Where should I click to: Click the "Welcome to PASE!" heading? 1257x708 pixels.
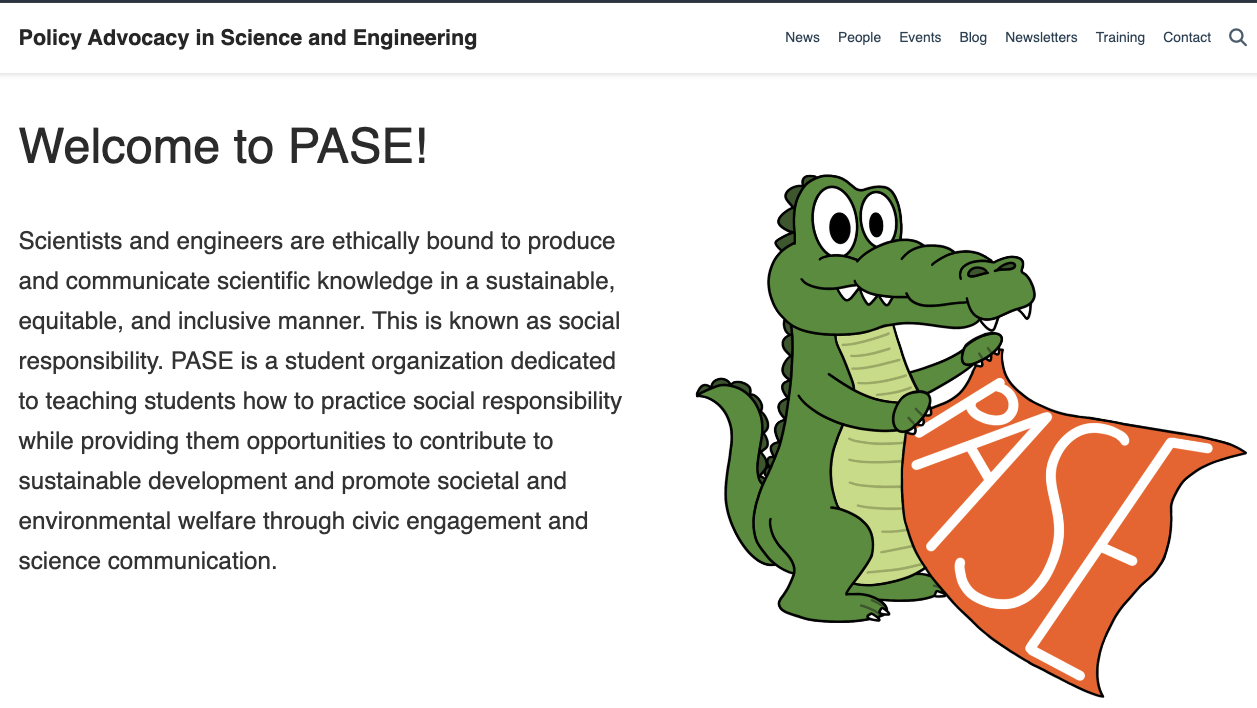(x=223, y=146)
